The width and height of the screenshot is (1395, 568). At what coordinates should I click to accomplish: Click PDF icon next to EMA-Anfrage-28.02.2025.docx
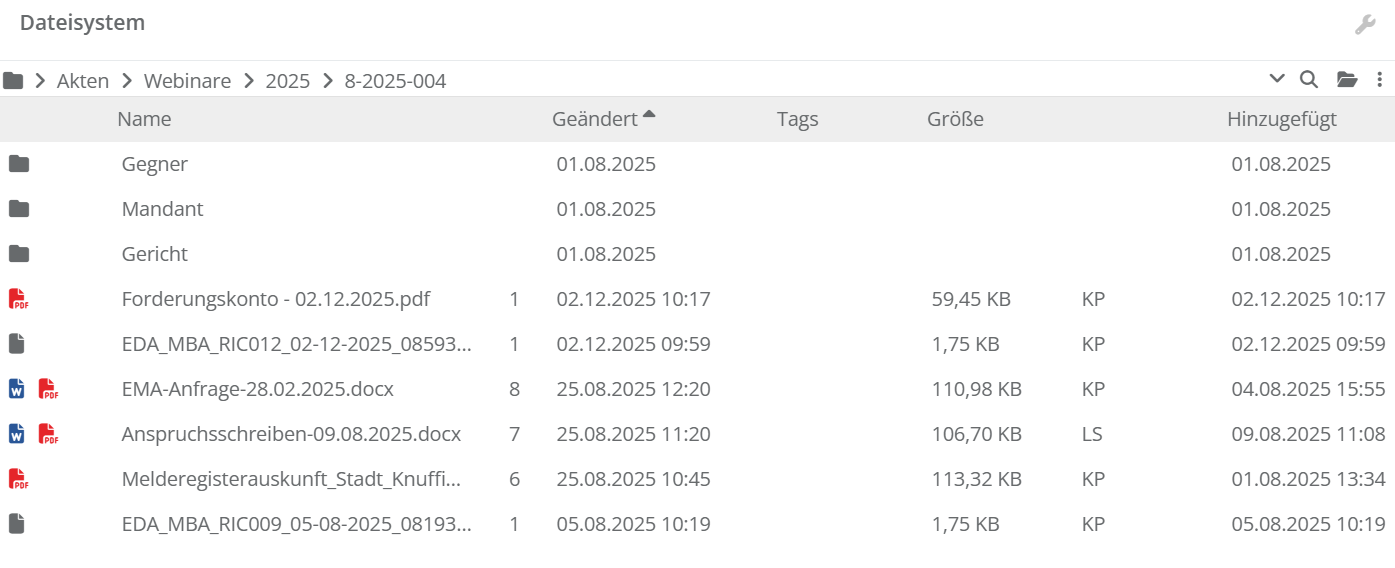(x=48, y=389)
